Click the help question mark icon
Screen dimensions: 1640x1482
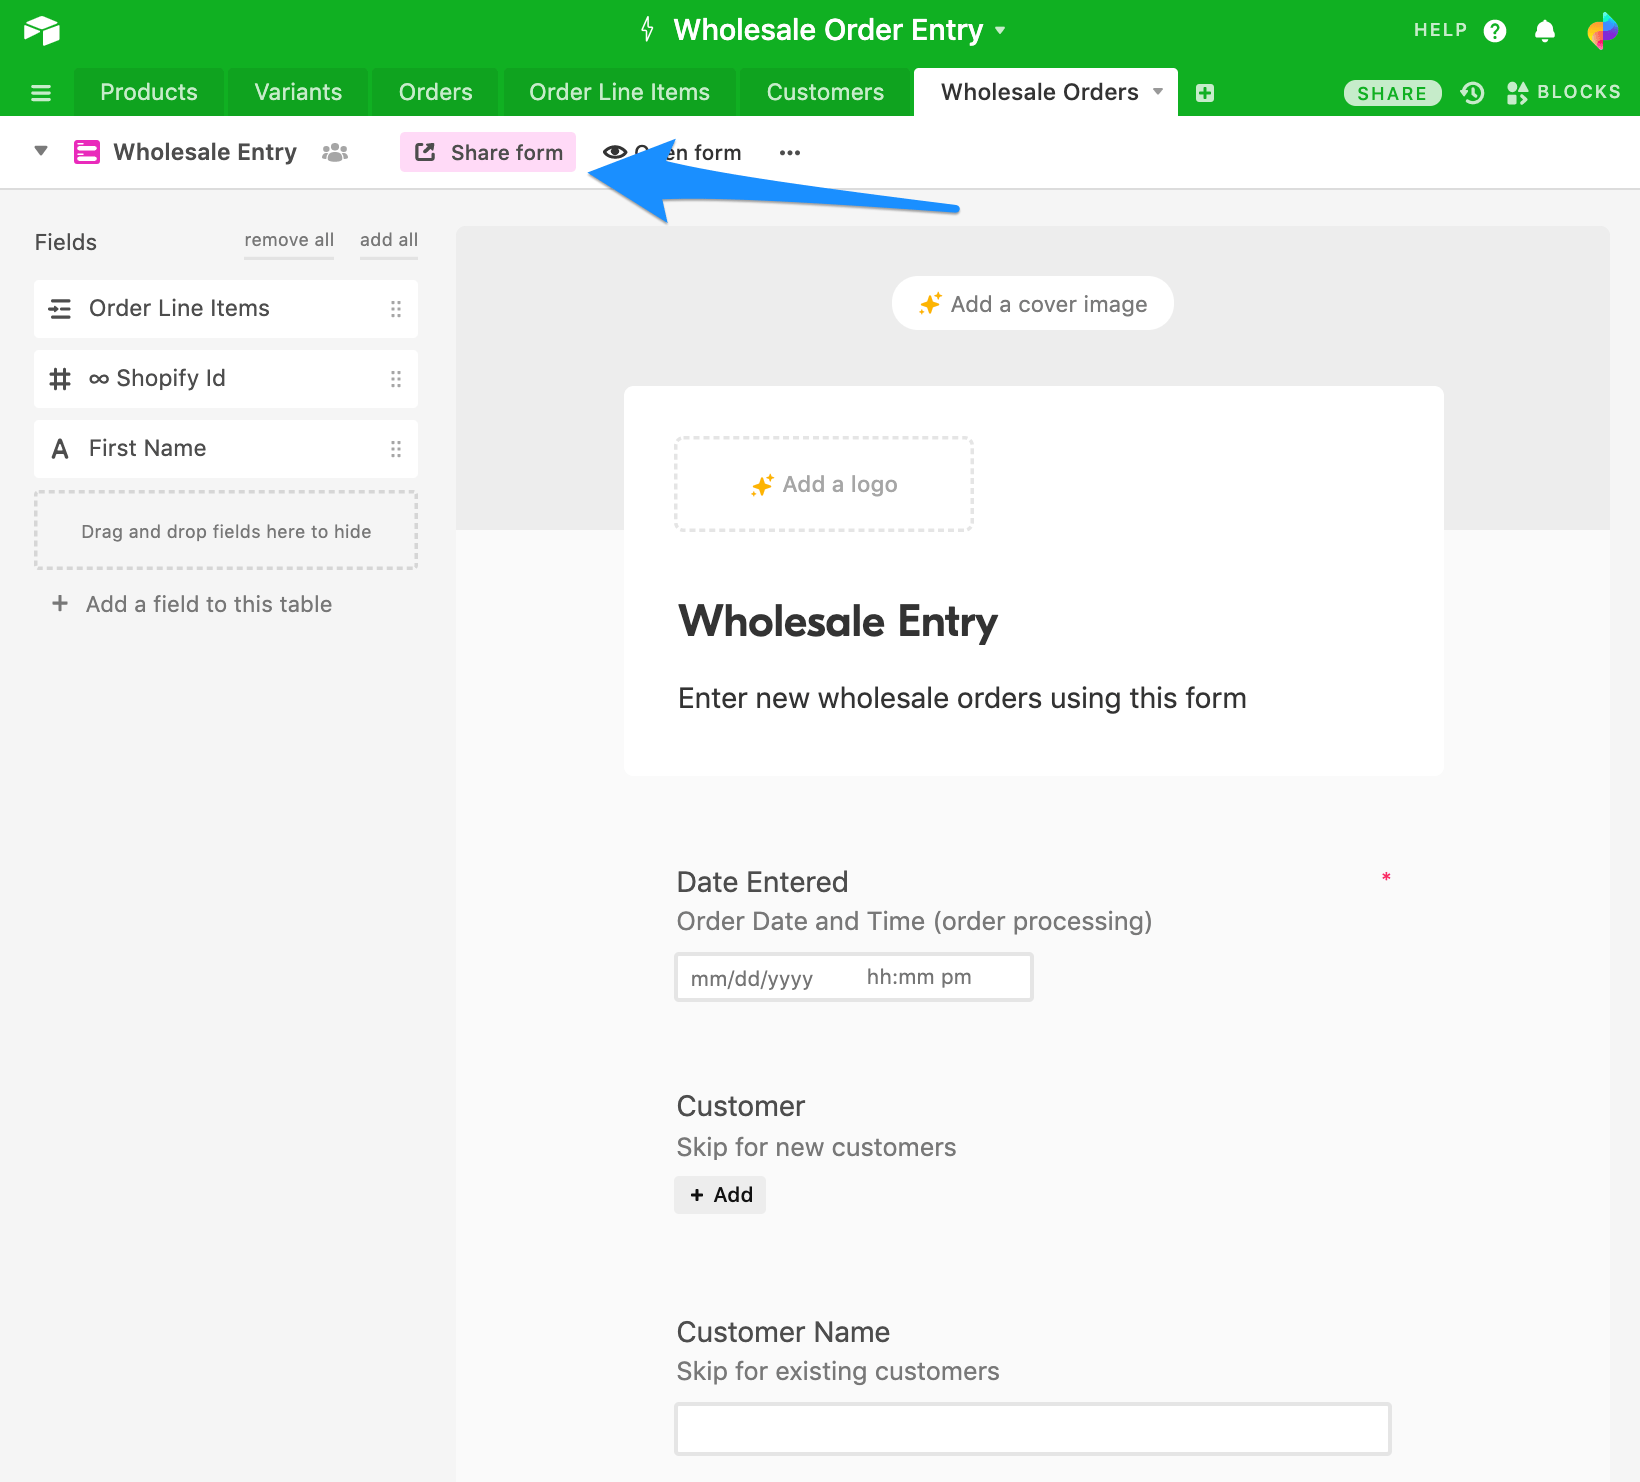[1494, 31]
